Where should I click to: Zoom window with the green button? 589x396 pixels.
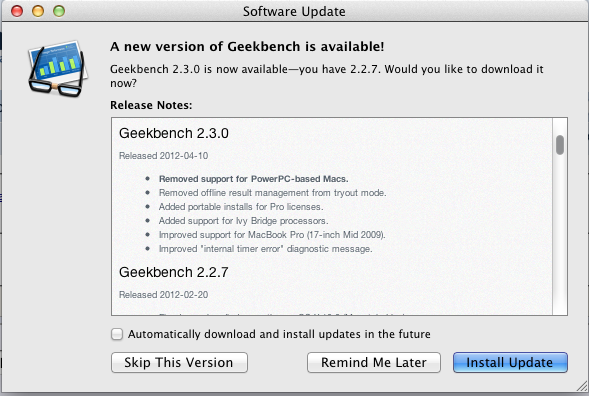click(59, 11)
